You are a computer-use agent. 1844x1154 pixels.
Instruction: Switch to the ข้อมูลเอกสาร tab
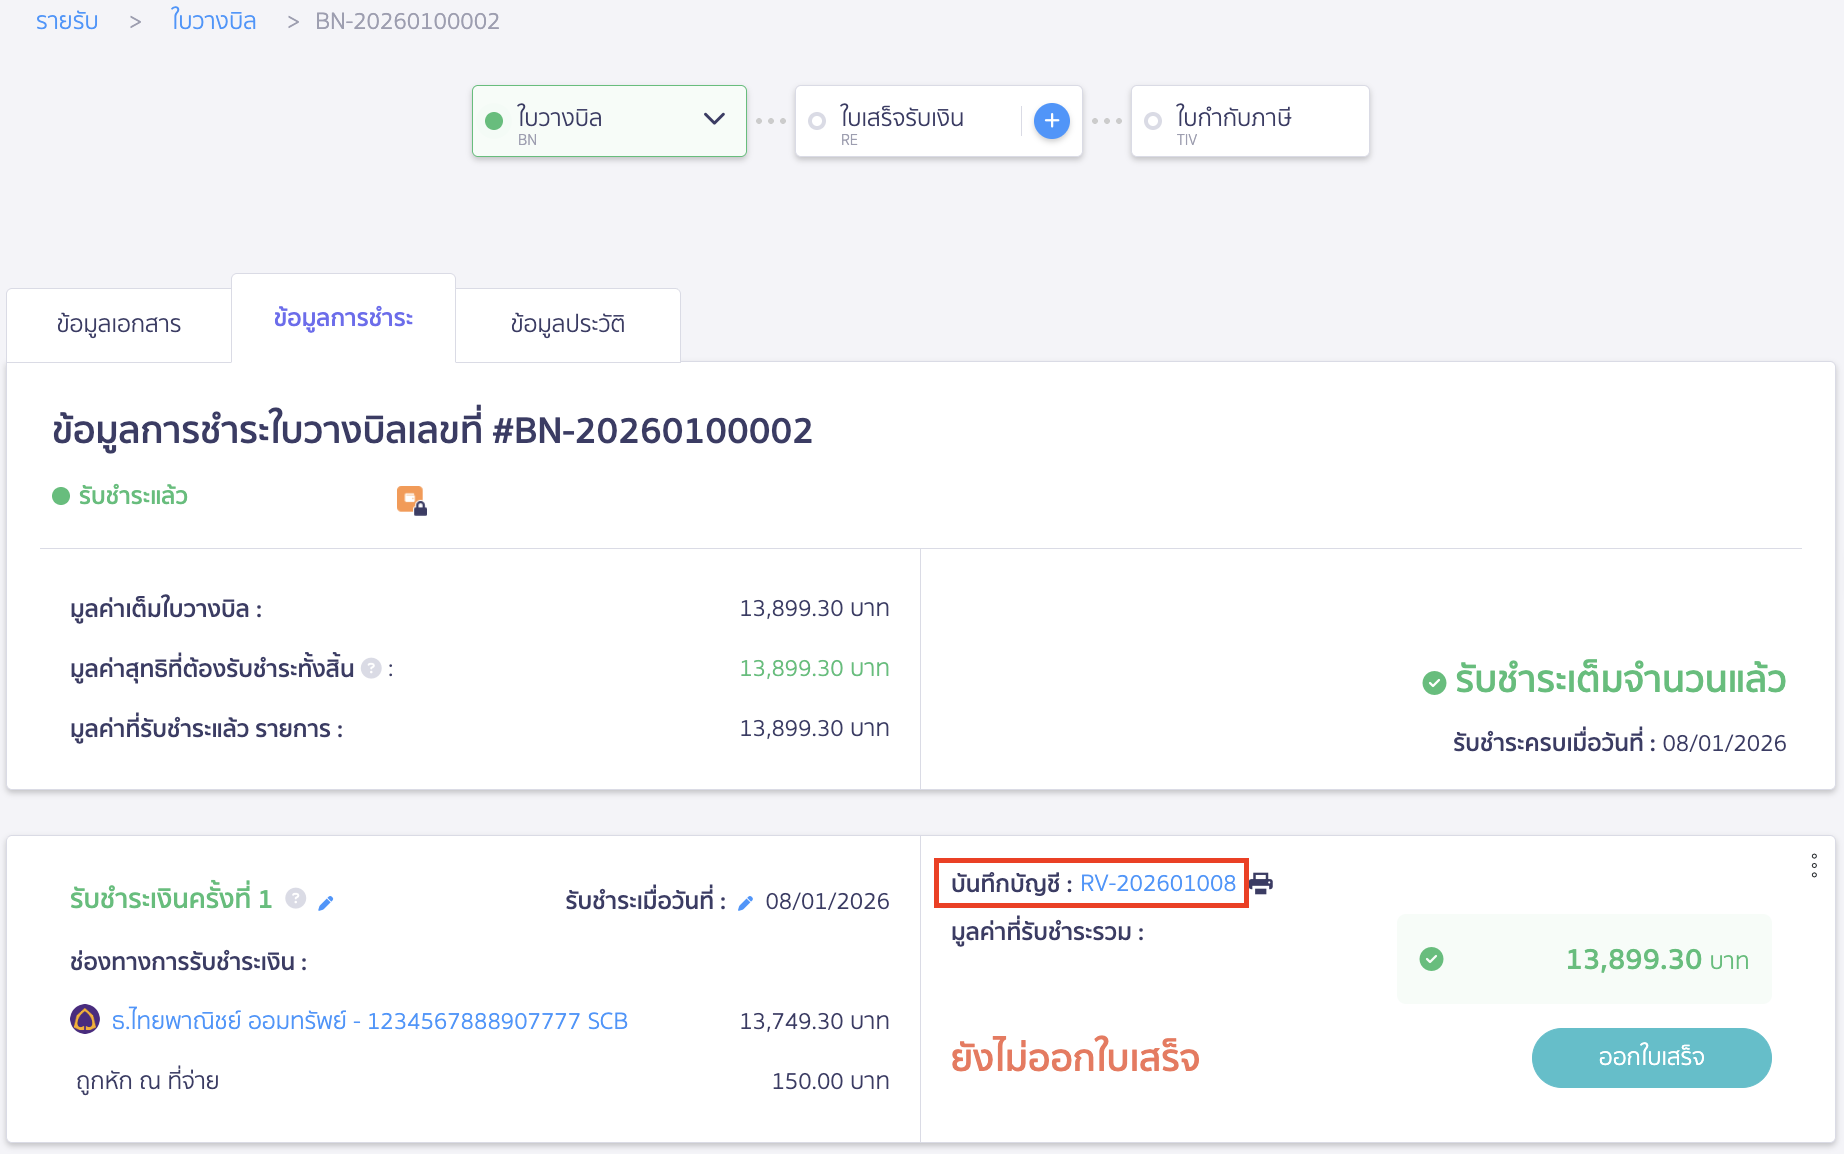pos(118,323)
